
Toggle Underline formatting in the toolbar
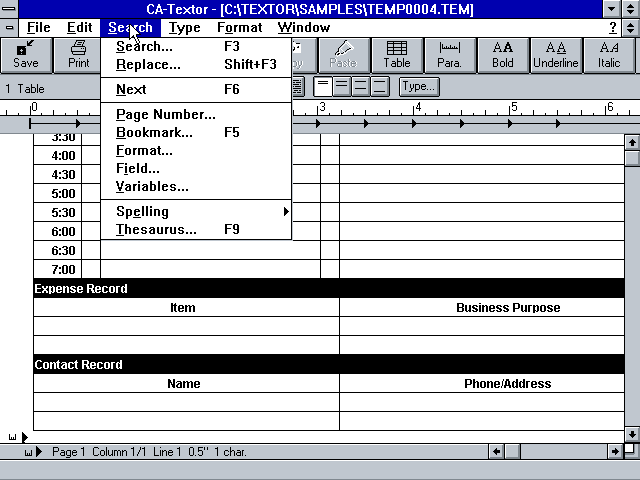[556, 56]
